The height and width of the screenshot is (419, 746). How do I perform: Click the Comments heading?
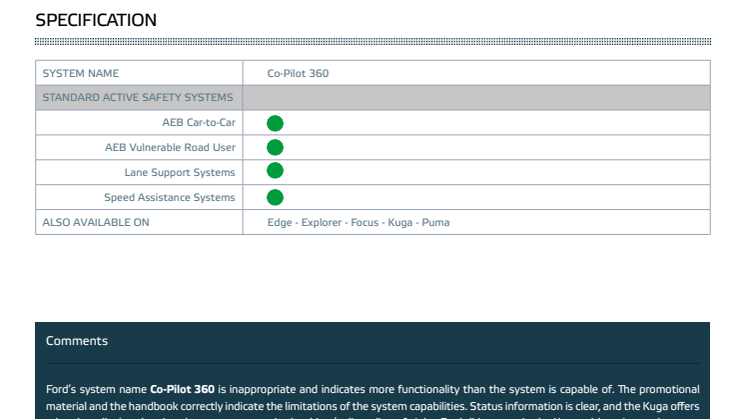coord(77,341)
